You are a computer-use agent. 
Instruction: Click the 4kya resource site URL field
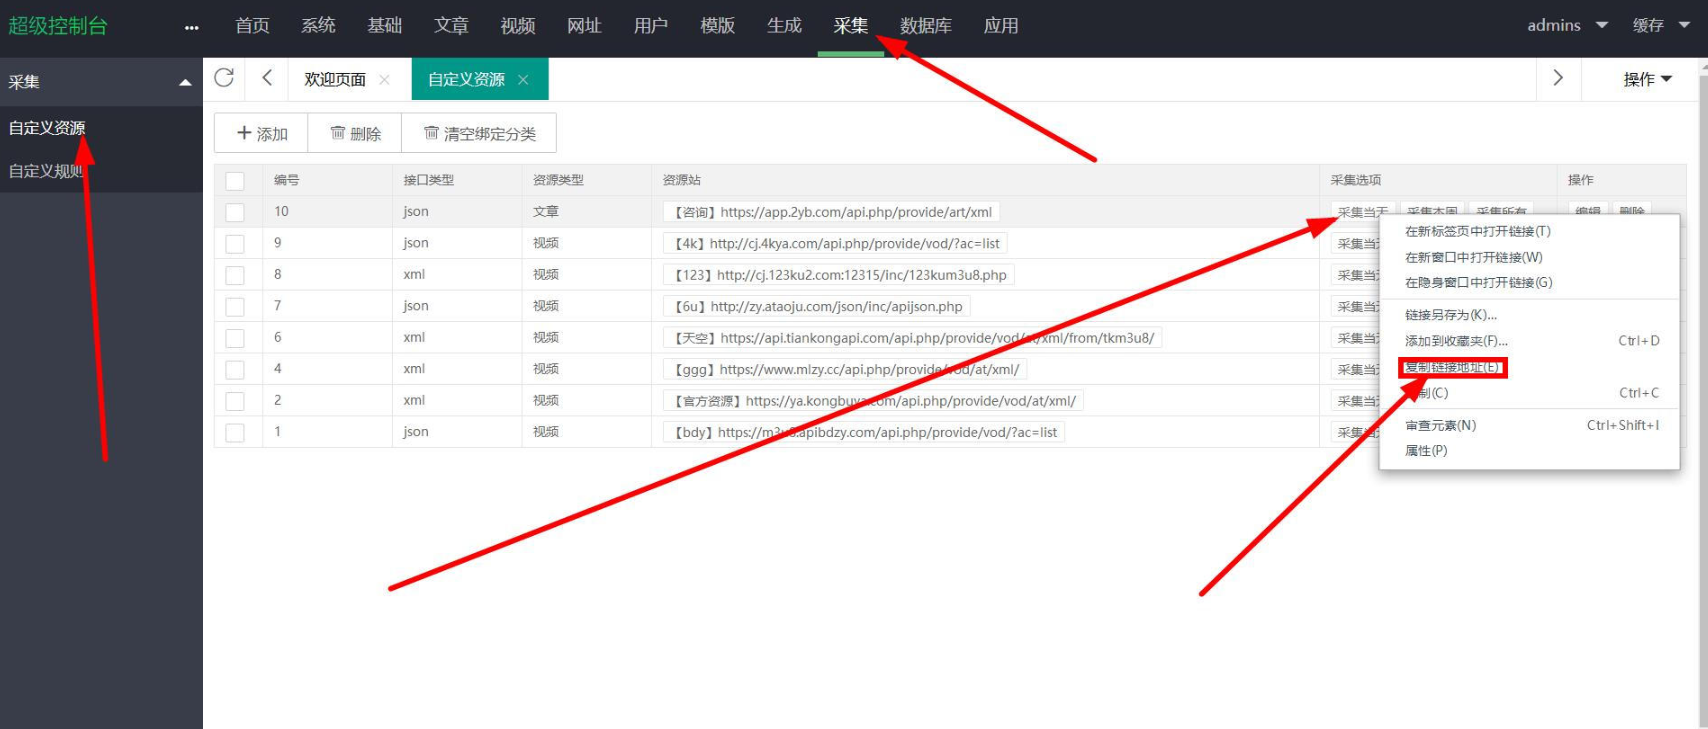(x=836, y=244)
